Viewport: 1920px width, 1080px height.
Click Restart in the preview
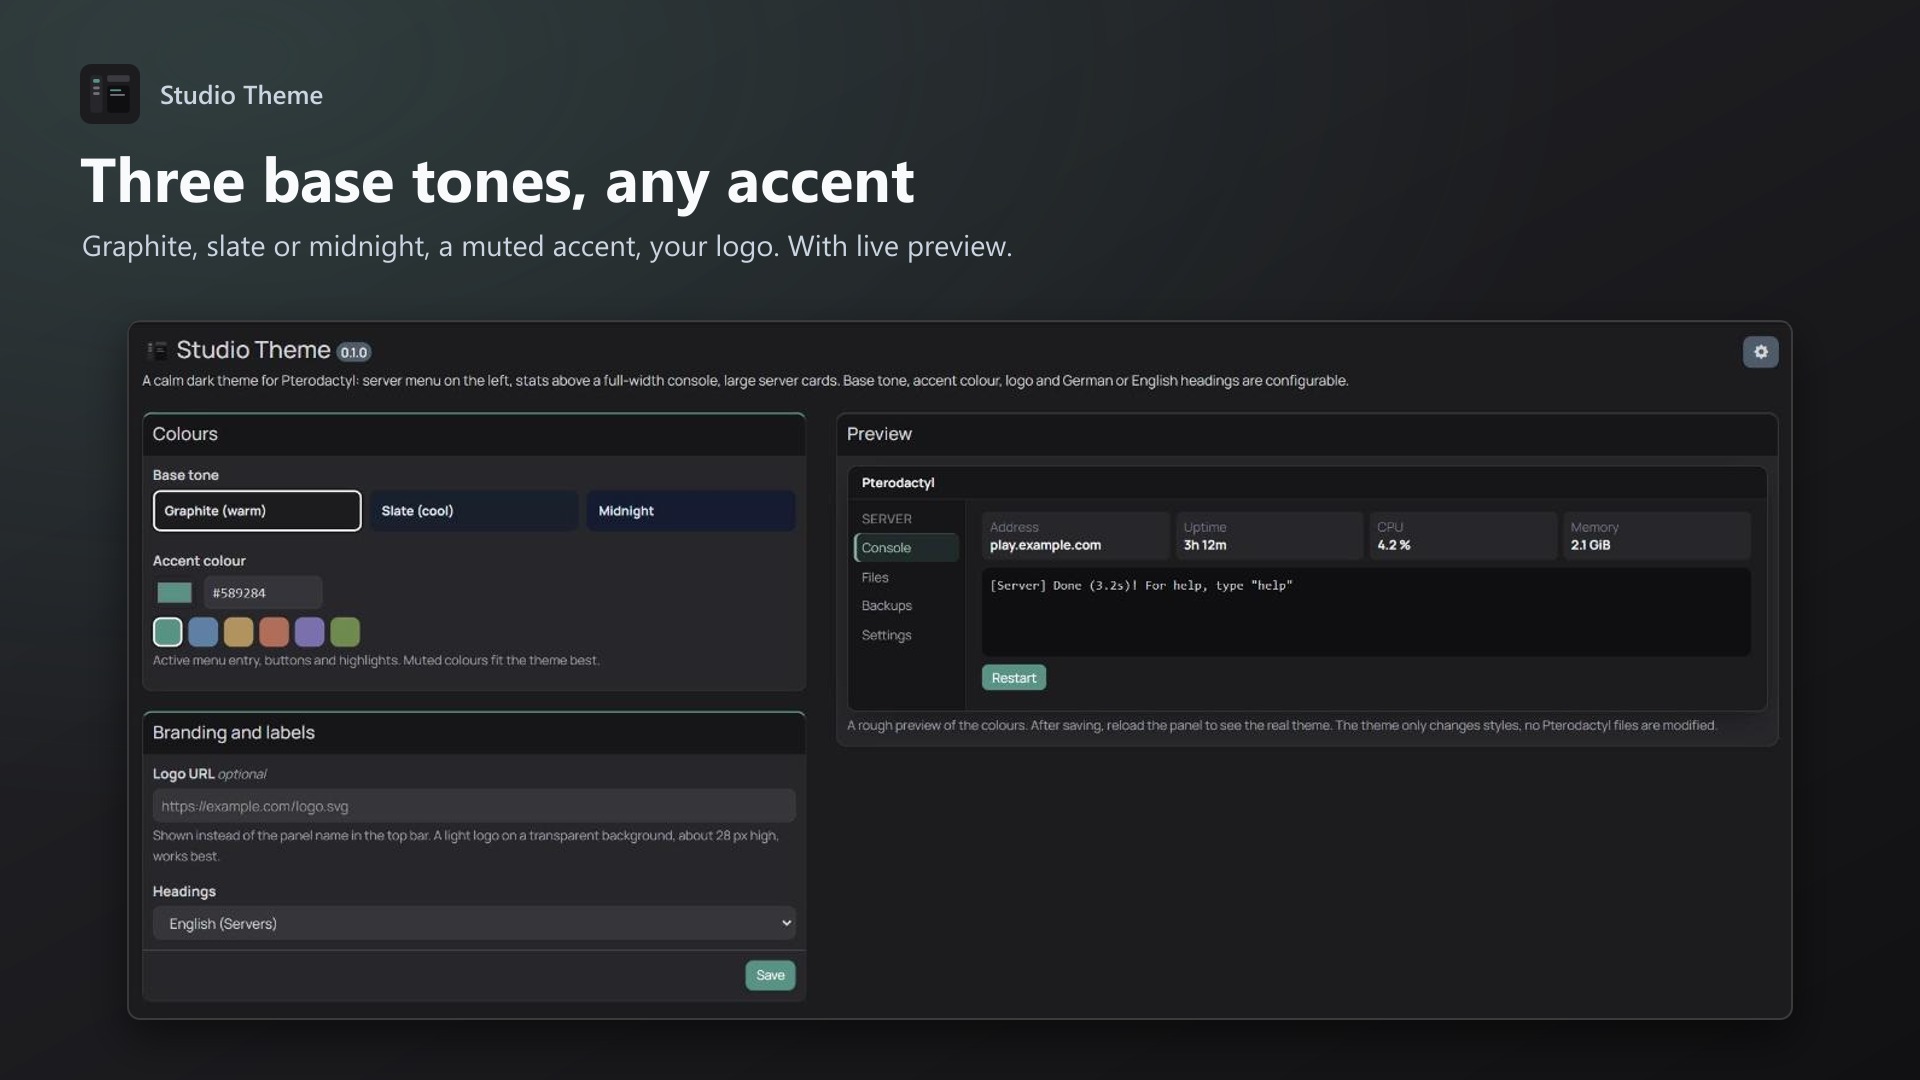coord(1014,678)
